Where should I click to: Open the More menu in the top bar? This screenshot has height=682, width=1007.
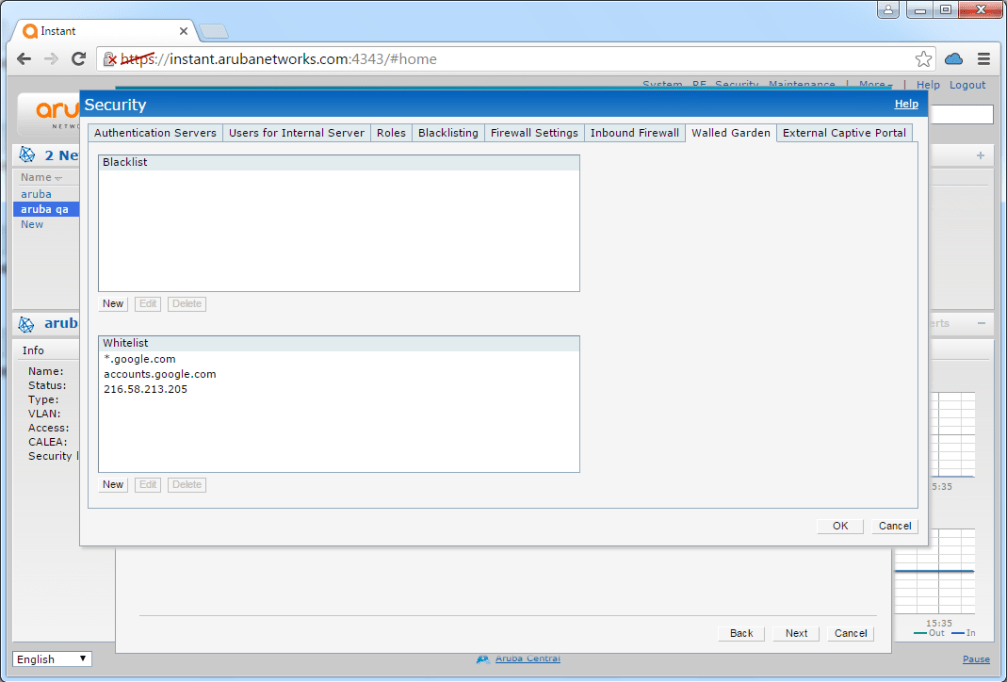[873, 84]
